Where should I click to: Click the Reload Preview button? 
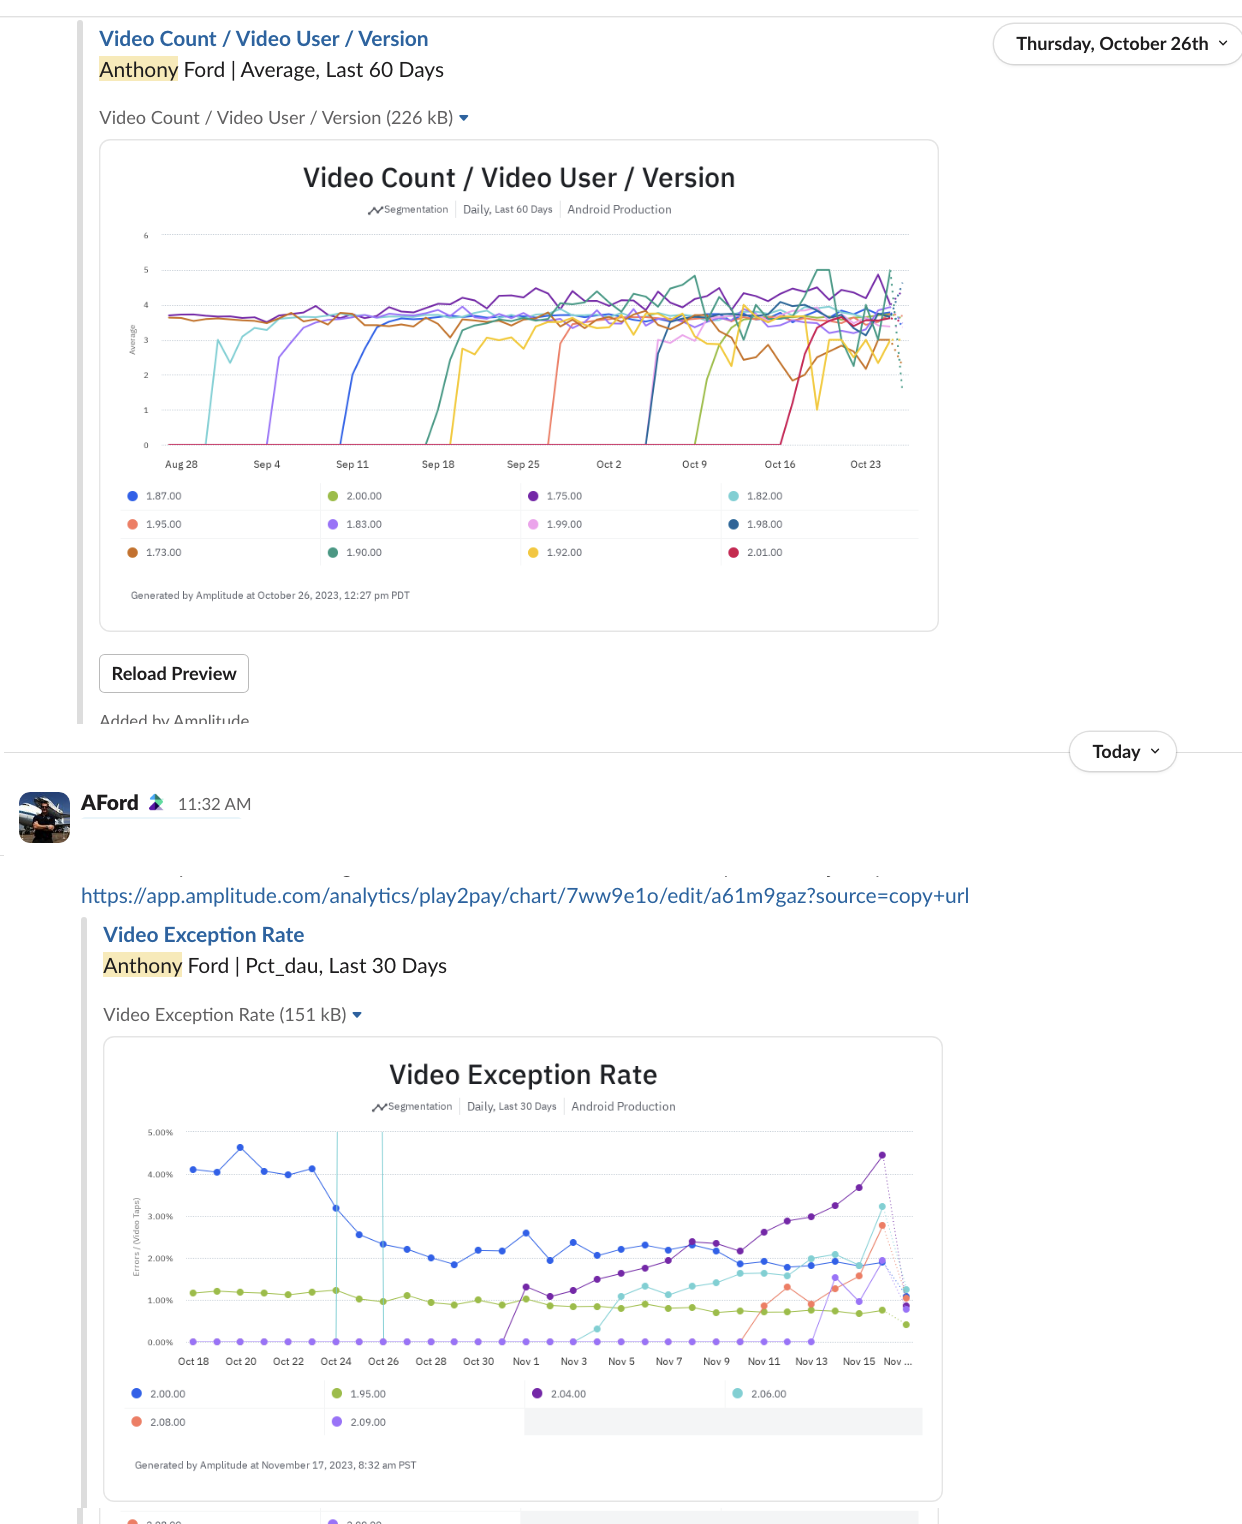tap(174, 674)
